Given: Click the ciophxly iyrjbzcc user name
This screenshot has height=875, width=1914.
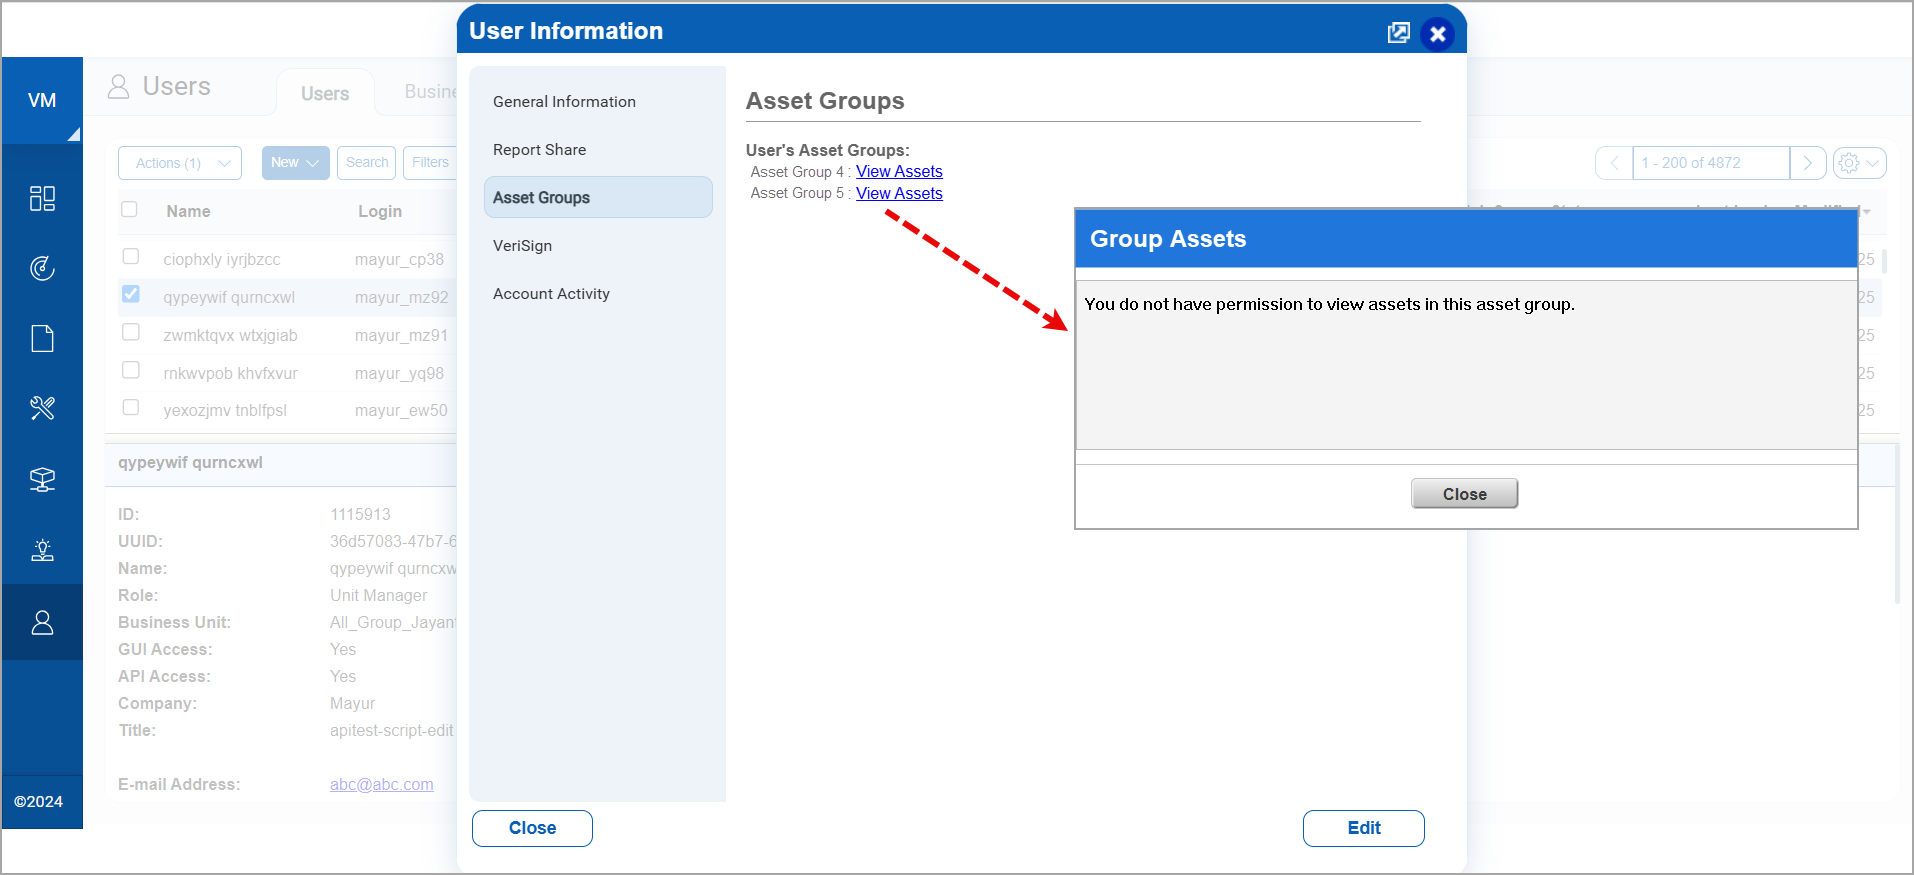Looking at the screenshot, I should [222, 260].
